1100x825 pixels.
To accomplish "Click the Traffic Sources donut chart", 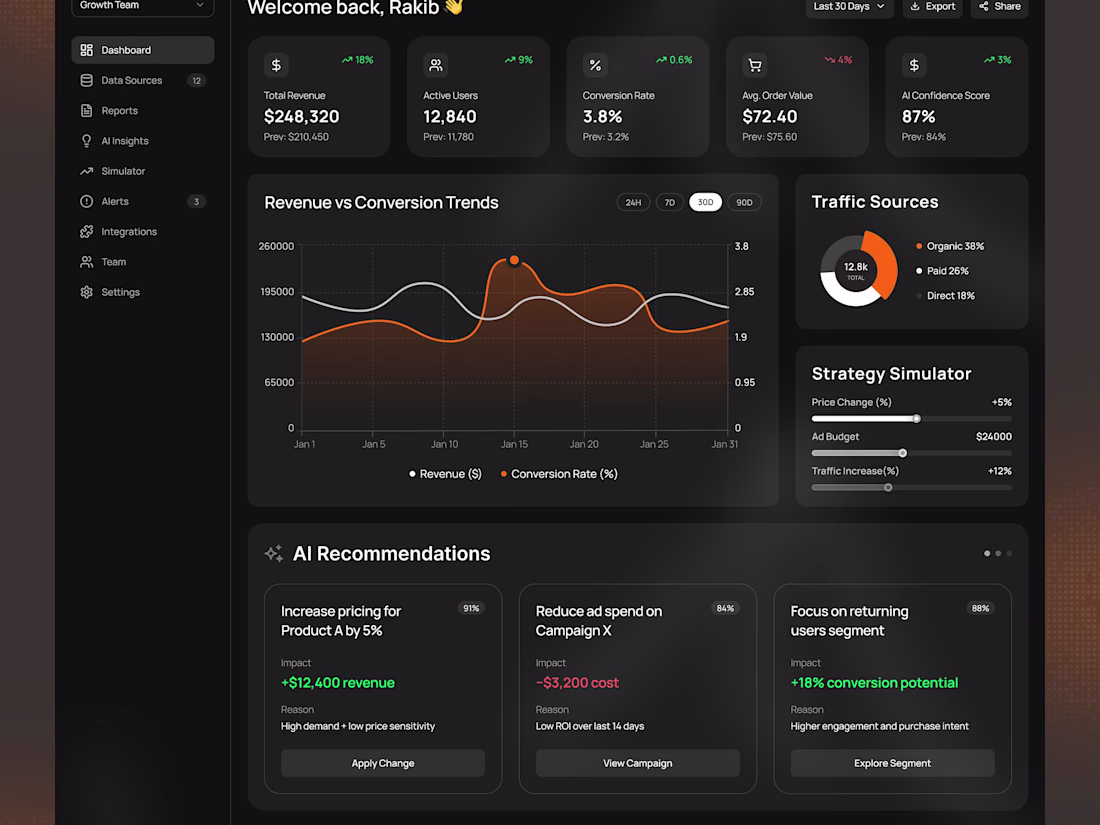I will pyautogui.click(x=859, y=269).
